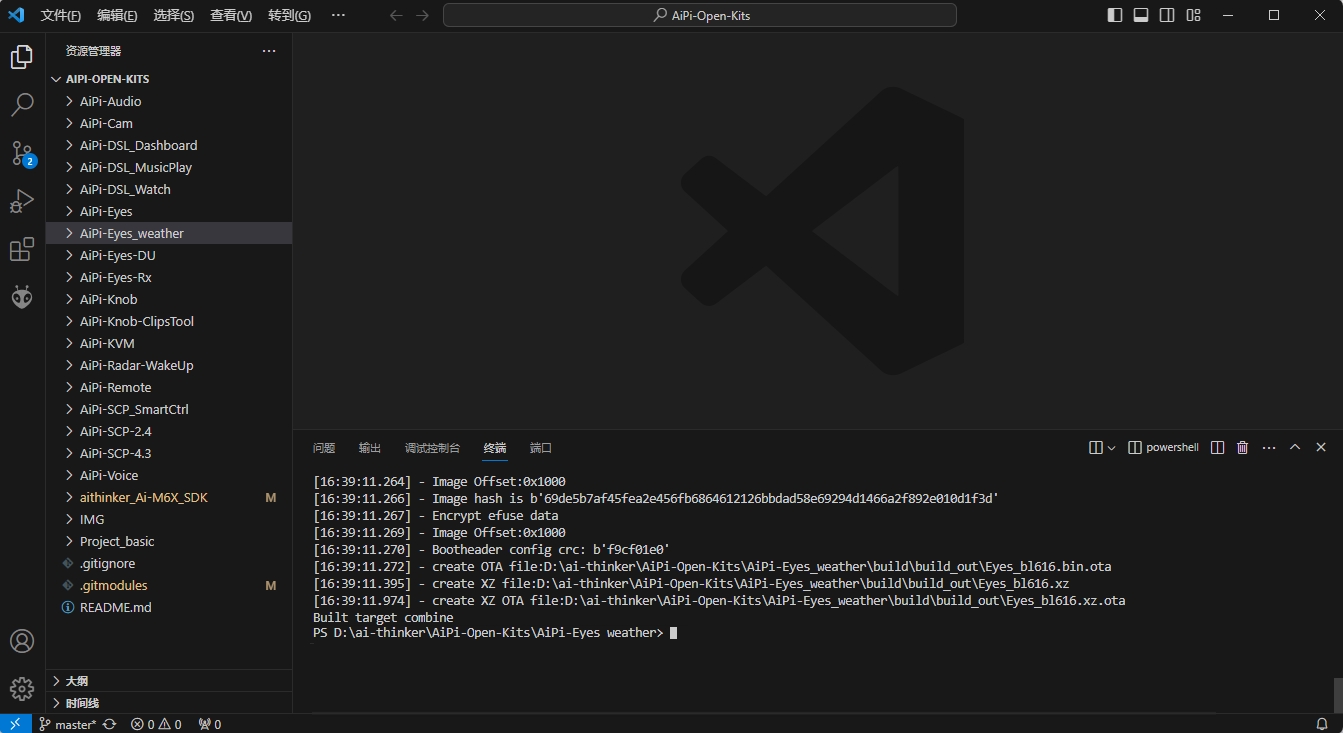Open the Accounts menu icon
This screenshot has height=733, width=1343.
pyautogui.click(x=22, y=641)
